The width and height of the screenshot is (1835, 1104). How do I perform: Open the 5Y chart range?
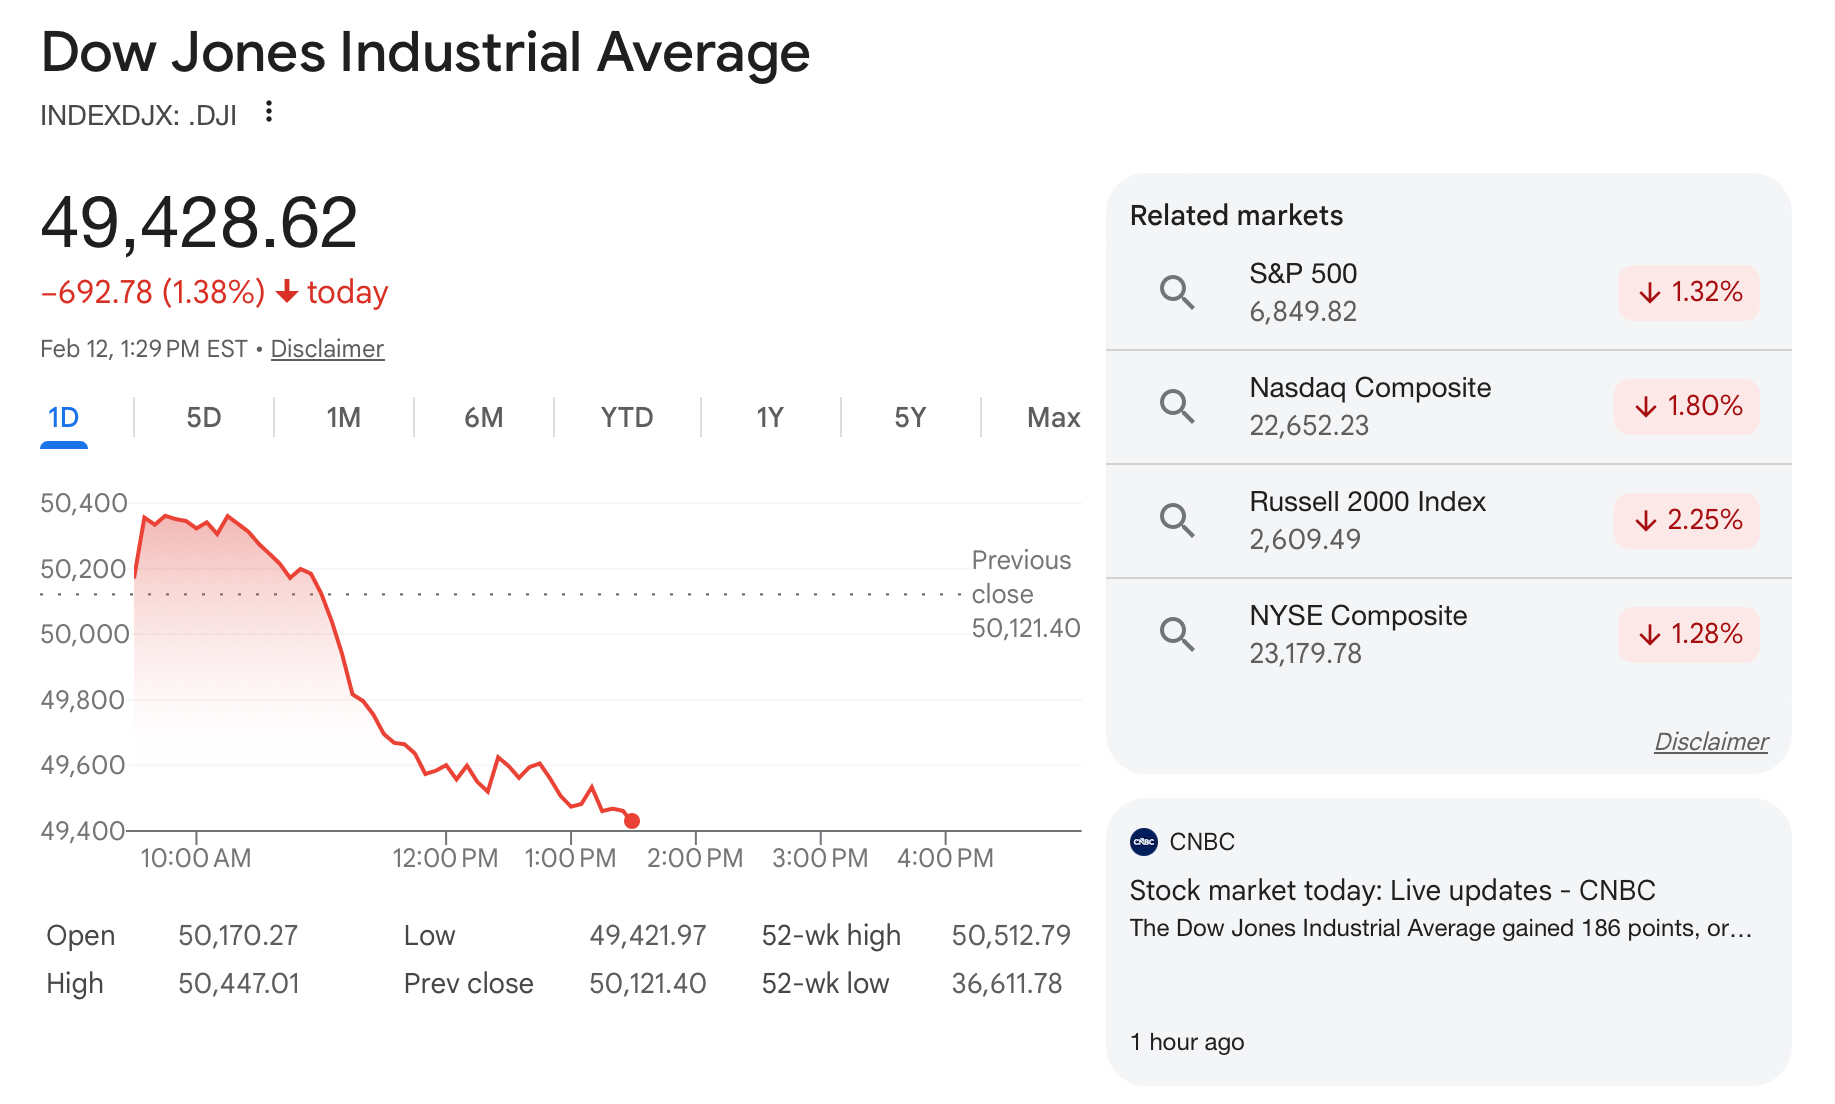click(x=909, y=417)
